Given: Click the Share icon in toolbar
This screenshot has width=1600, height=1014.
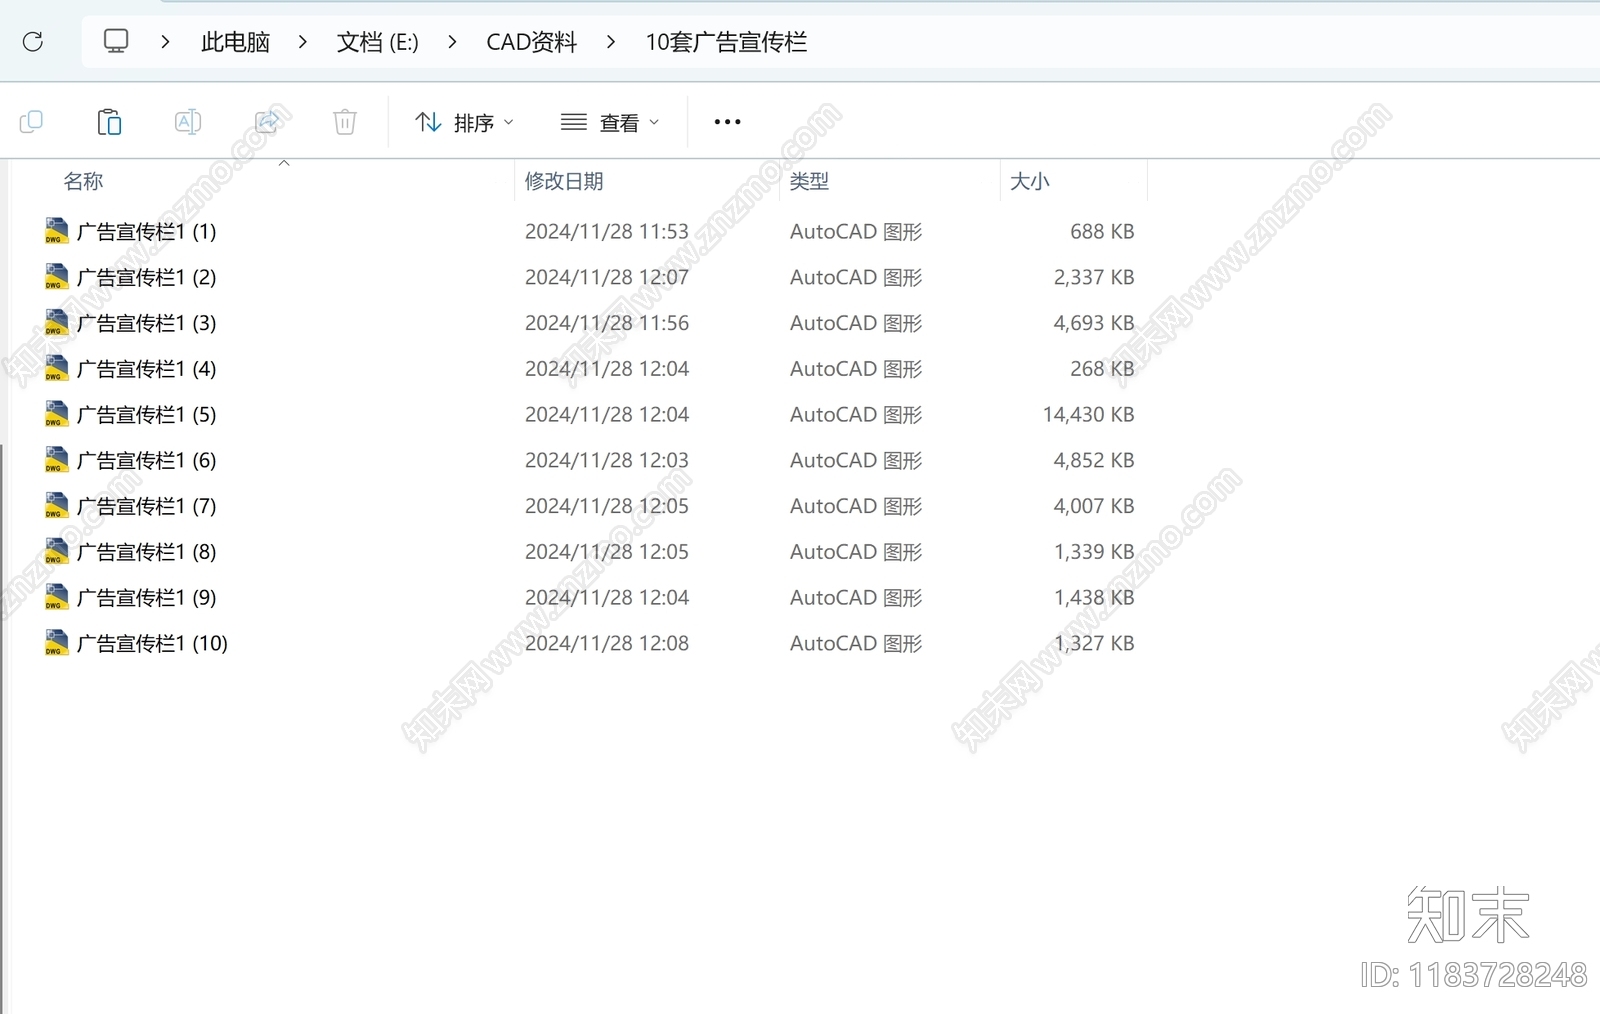Looking at the screenshot, I should [x=267, y=122].
